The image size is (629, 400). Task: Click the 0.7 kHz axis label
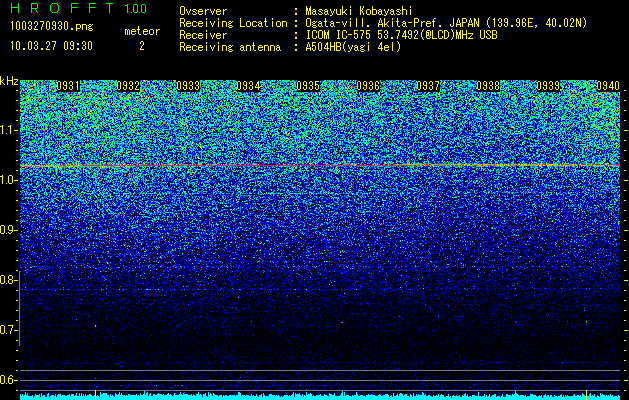point(8,330)
